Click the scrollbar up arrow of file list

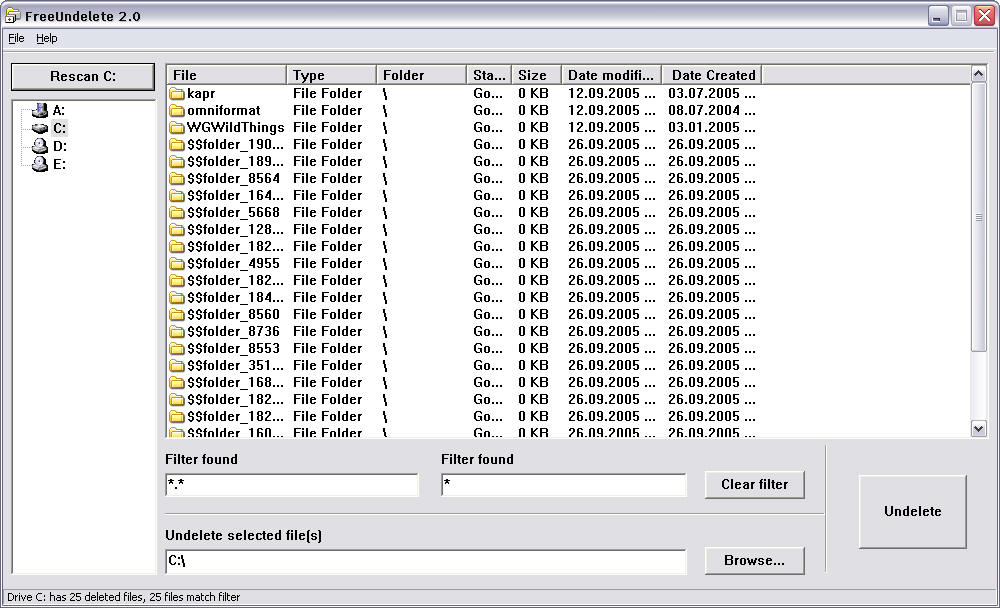point(978,74)
